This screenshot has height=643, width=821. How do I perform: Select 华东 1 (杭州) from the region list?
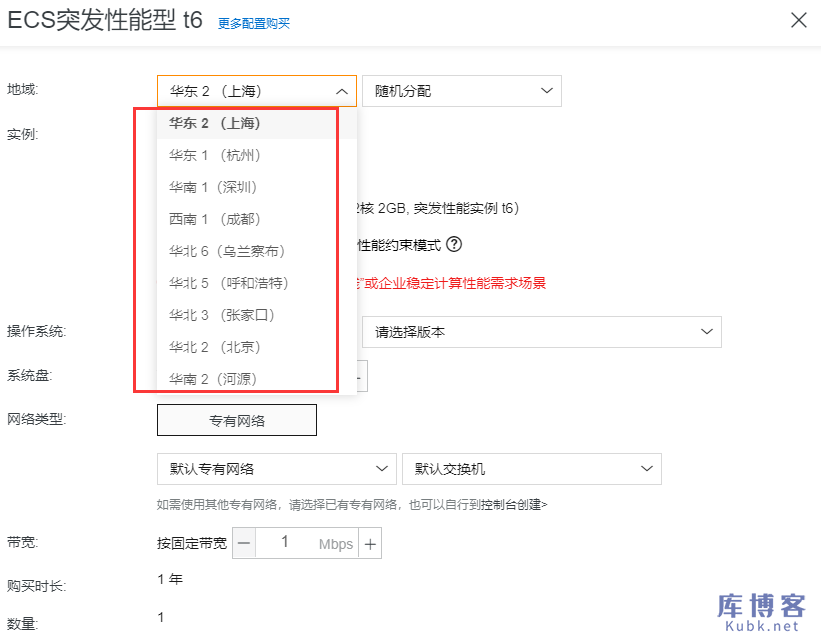tap(257, 156)
